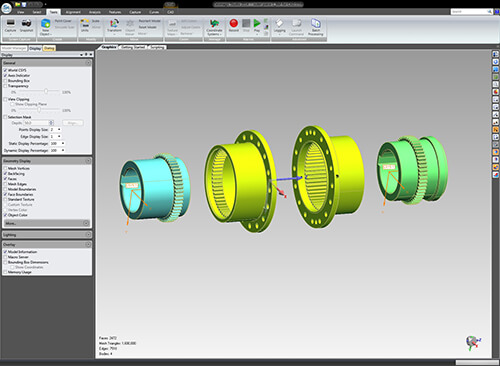
Task: Open Edge Display Size dropdown
Action: click(59, 137)
